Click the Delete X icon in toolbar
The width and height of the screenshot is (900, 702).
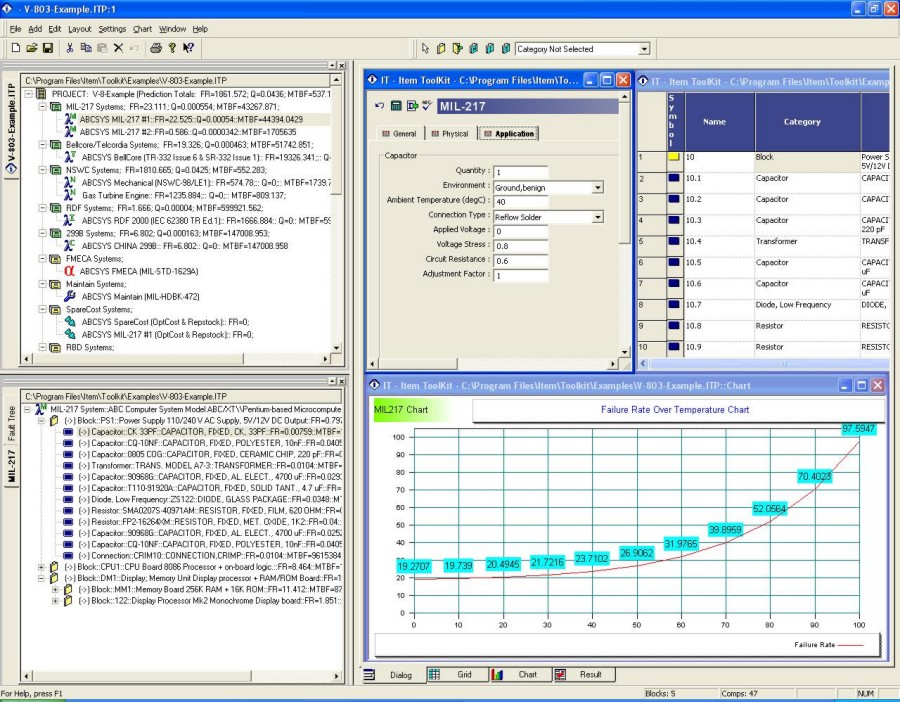click(118, 48)
